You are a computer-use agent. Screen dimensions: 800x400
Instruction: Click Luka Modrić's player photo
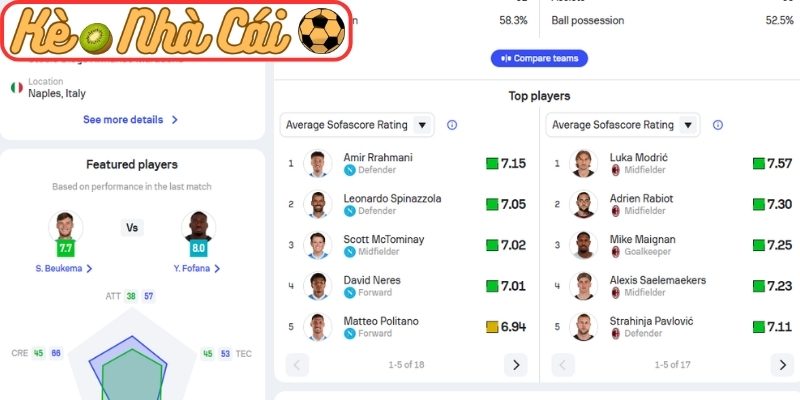coord(584,163)
